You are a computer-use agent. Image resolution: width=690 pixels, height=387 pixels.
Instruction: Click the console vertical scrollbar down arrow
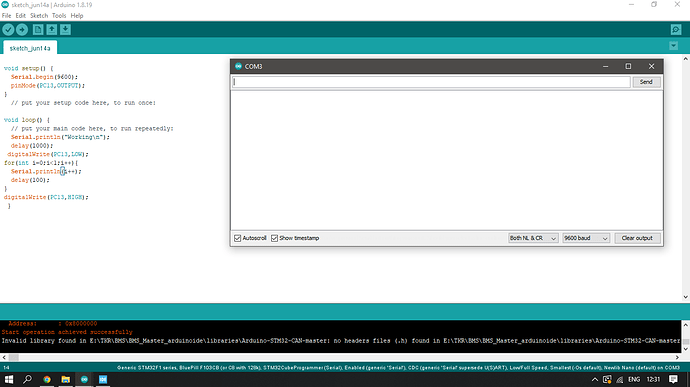tap(686, 349)
